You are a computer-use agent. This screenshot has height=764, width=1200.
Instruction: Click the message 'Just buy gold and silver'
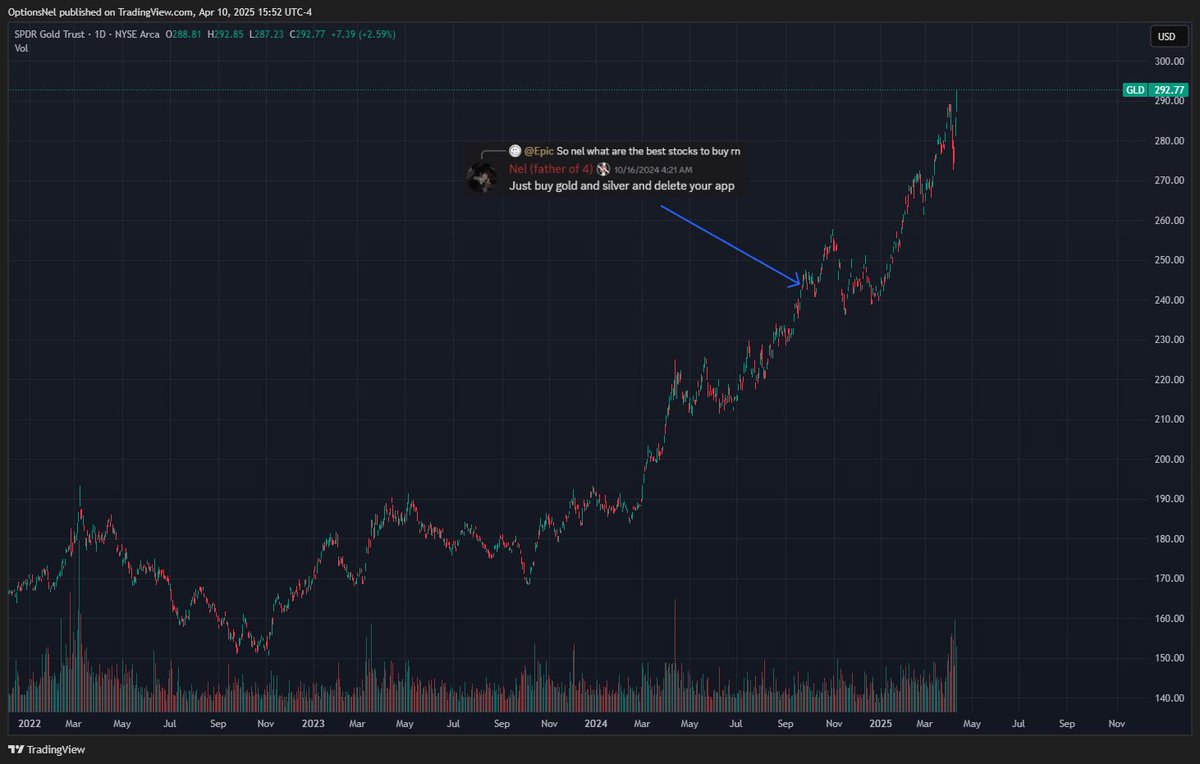click(x=623, y=186)
